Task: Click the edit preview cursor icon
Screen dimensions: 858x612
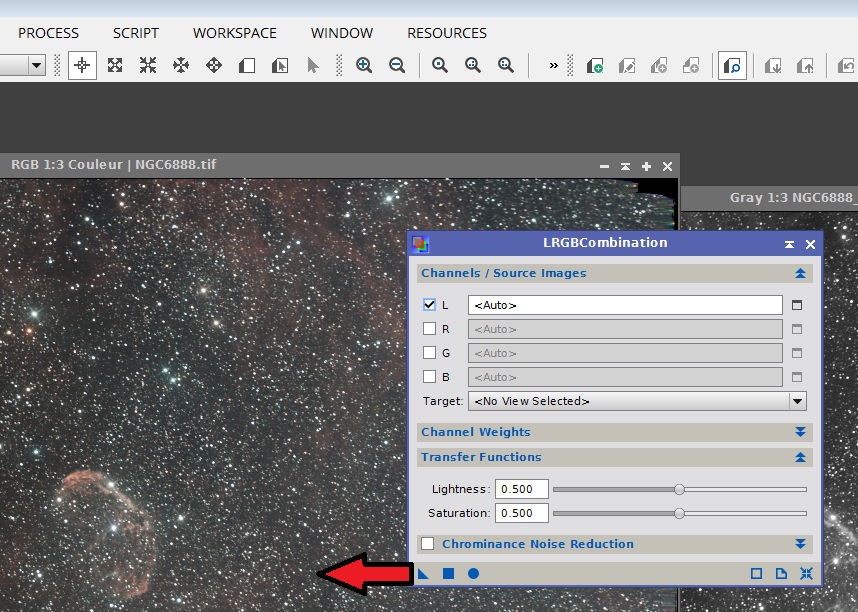Action: (280, 66)
